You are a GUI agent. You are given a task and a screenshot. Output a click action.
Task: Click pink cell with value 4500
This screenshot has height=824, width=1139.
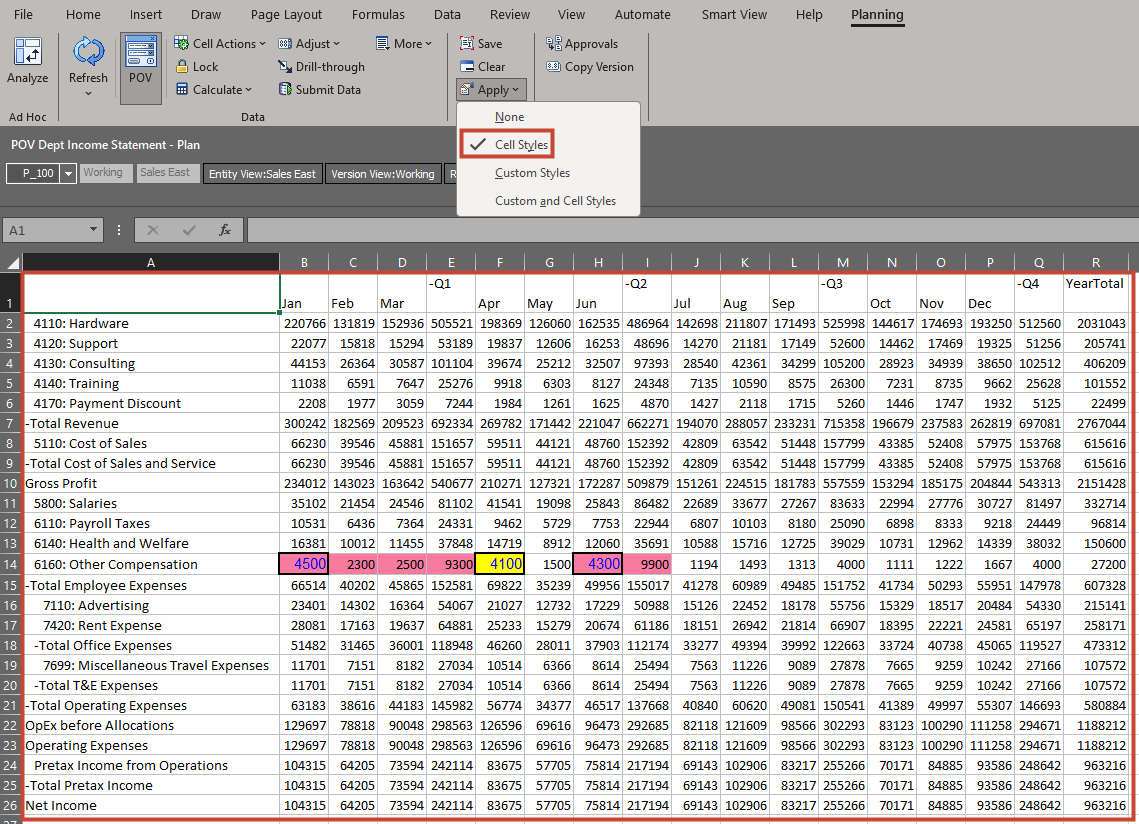[304, 564]
